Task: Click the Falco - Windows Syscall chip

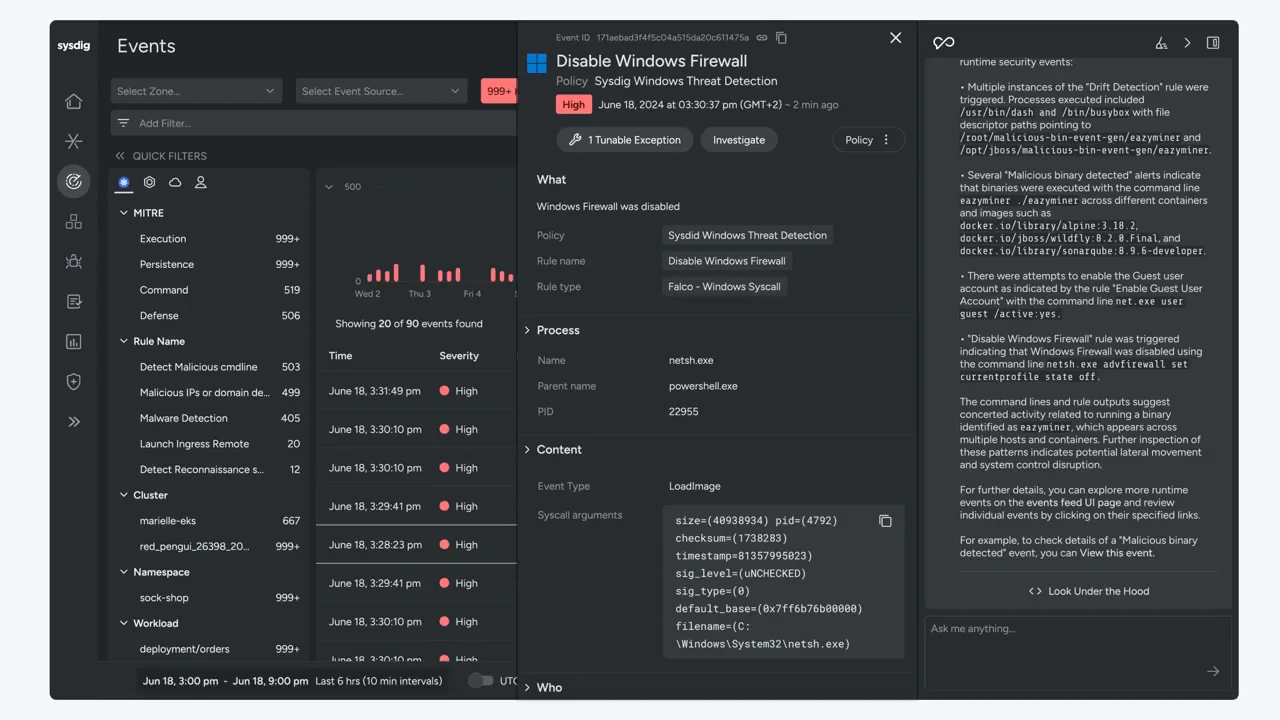Action: (726, 287)
